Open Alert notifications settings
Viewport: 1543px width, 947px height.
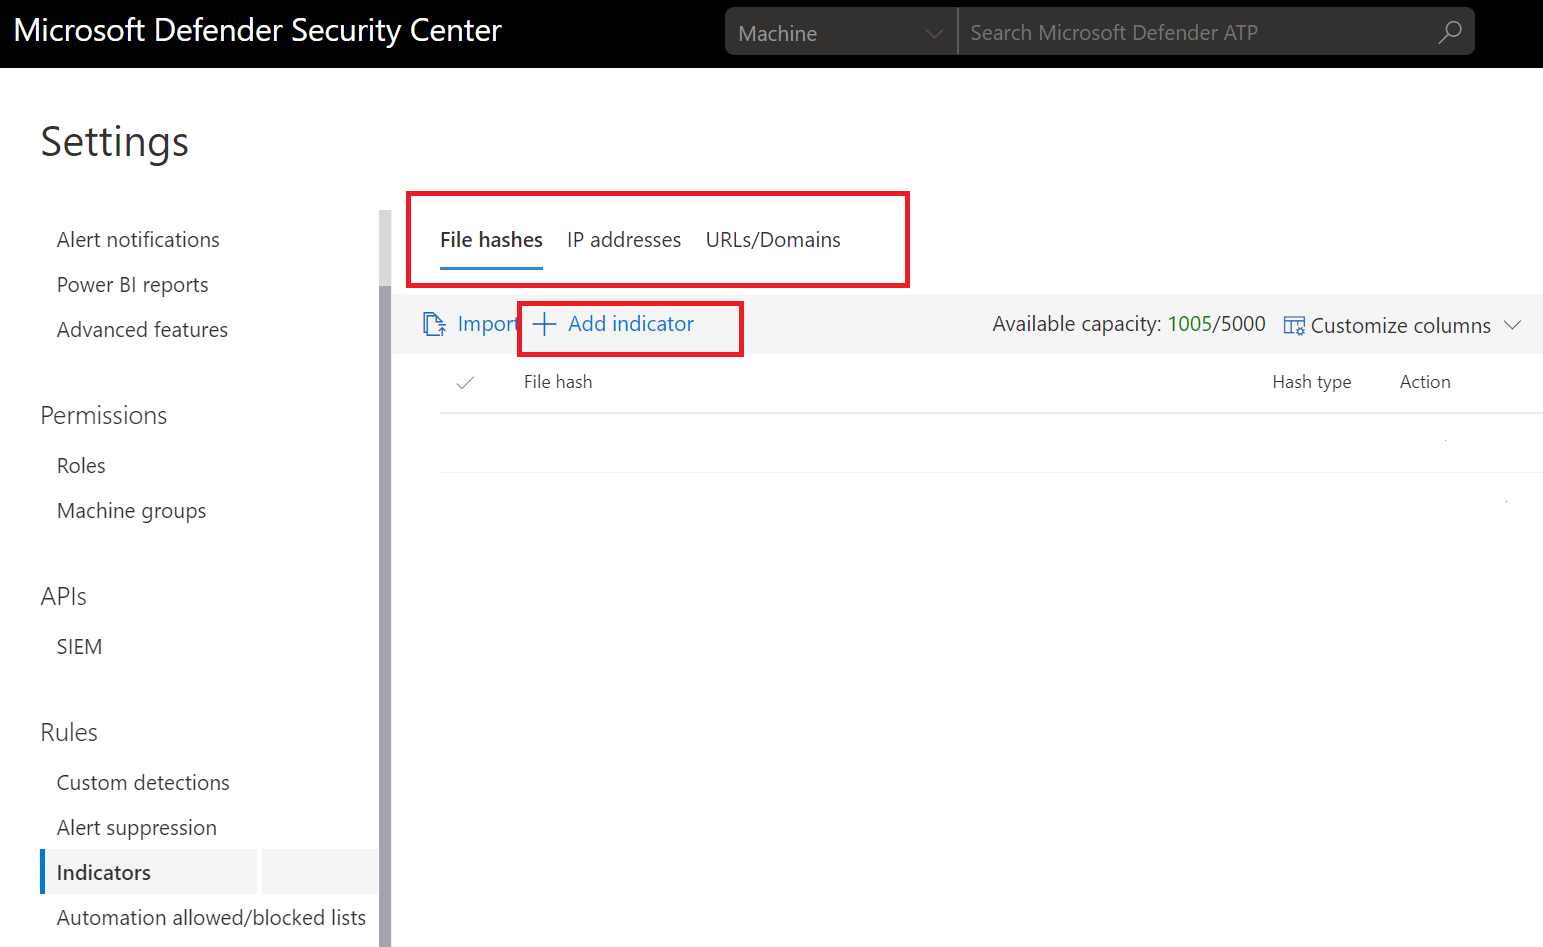pos(138,240)
